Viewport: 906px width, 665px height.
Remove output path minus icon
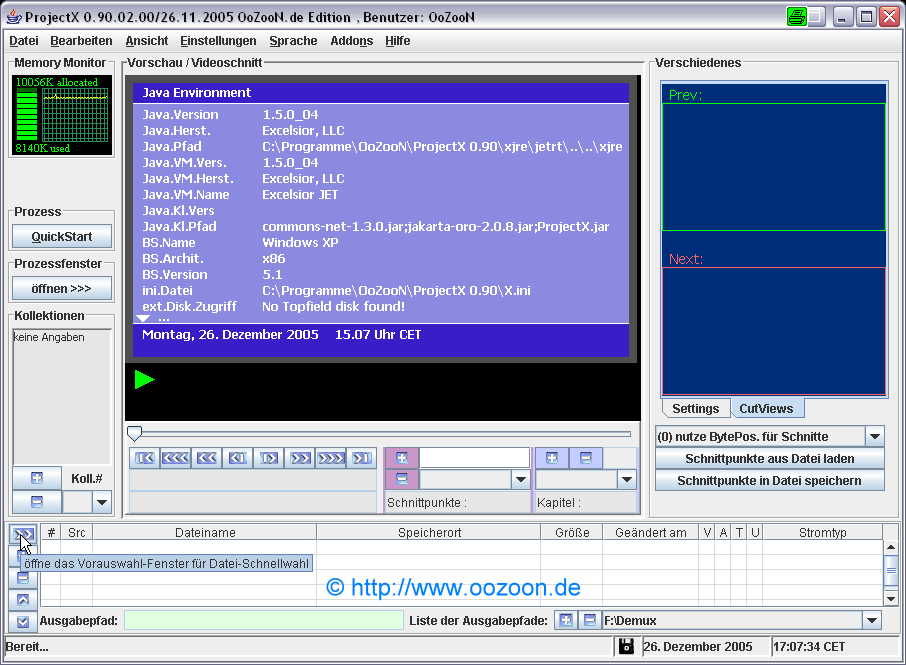589,621
